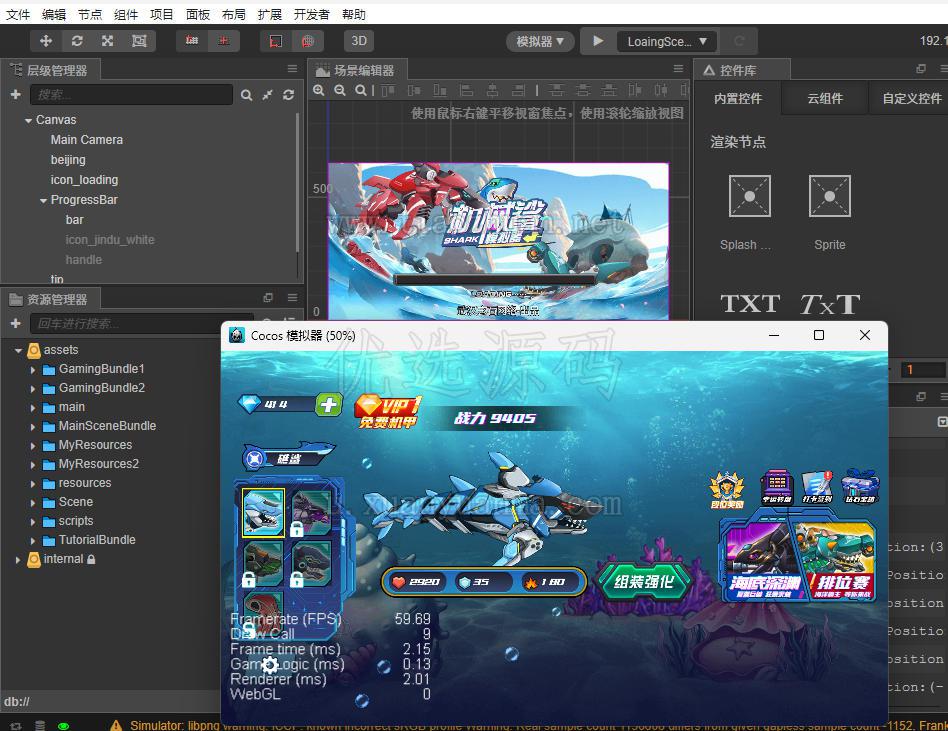Switch to the 自定义控件 tab

pos(912,99)
